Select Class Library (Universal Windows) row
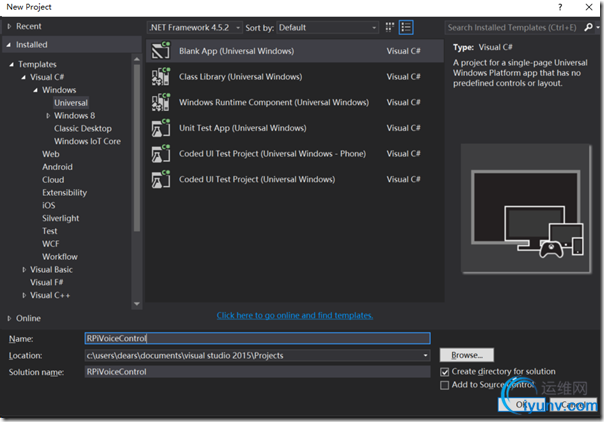This screenshot has width=604, height=422. pyautogui.click(x=295, y=76)
